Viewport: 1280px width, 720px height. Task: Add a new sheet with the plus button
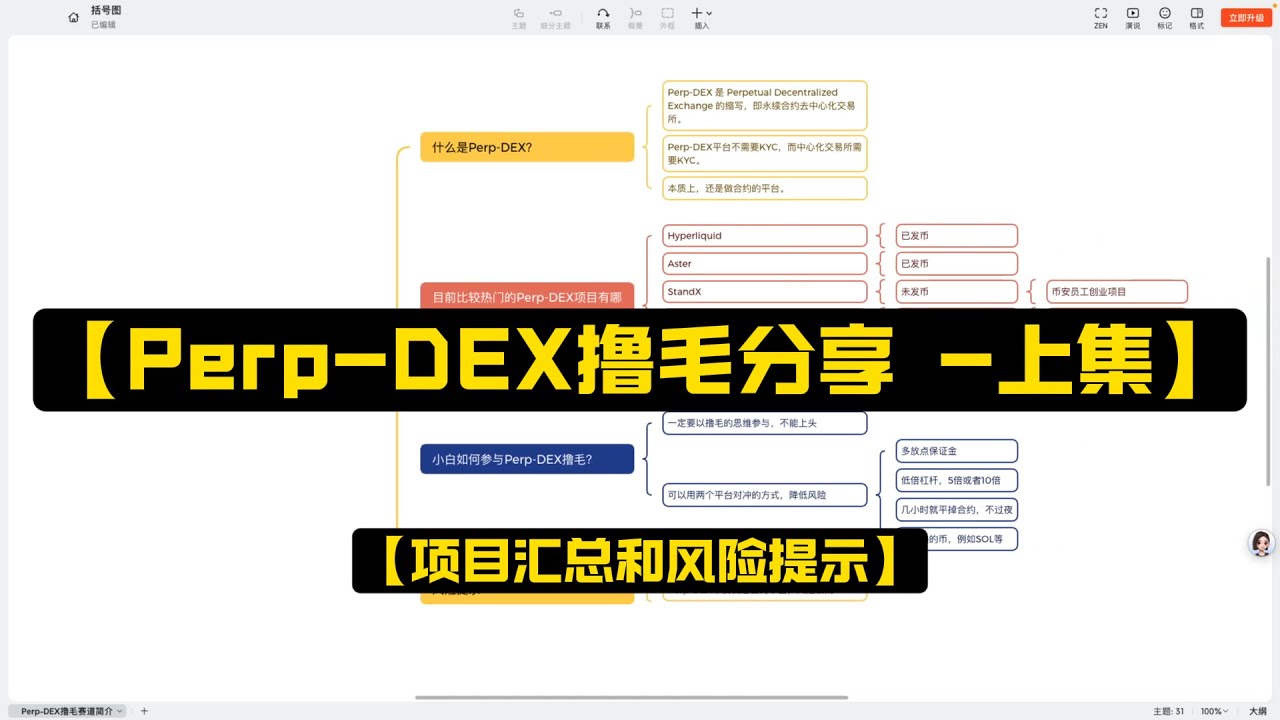coord(144,711)
